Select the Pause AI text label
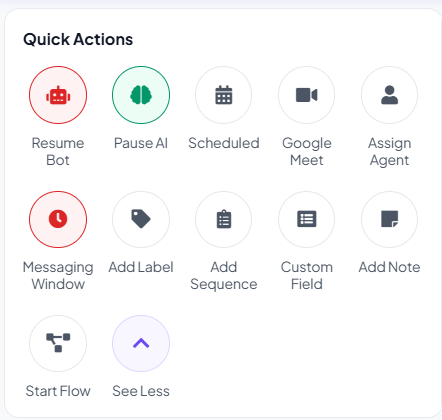 (141, 143)
